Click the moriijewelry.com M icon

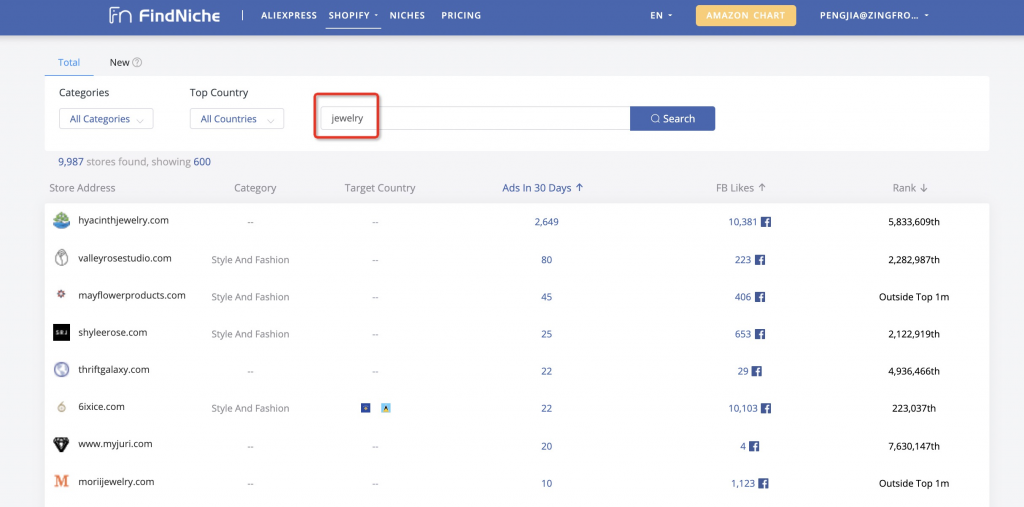[61, 482]
